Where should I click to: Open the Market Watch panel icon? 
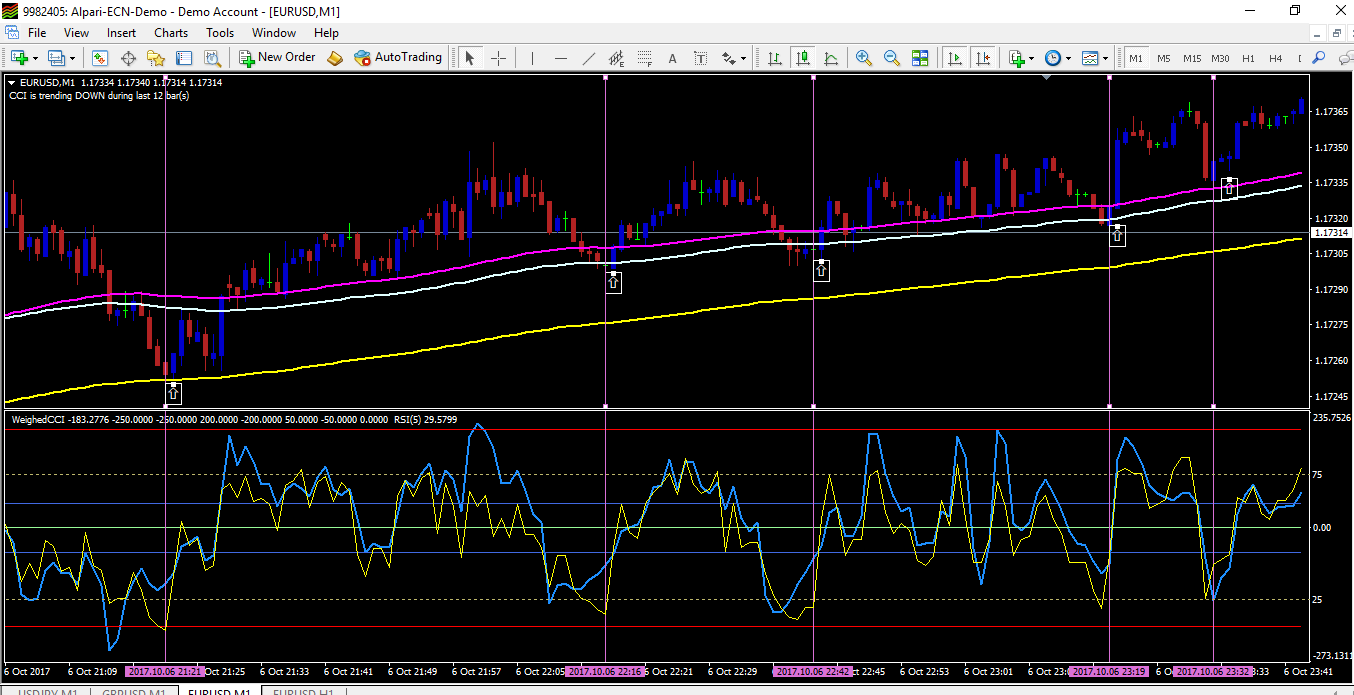[100, 58]
